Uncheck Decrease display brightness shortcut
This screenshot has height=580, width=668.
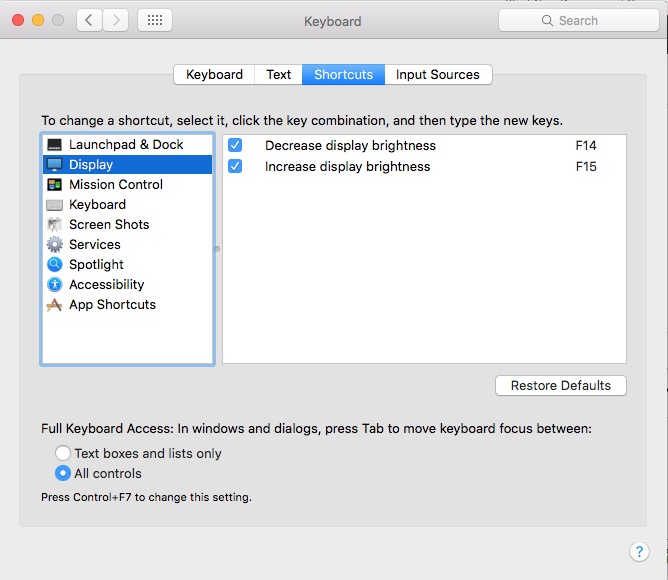coord(235,145)
